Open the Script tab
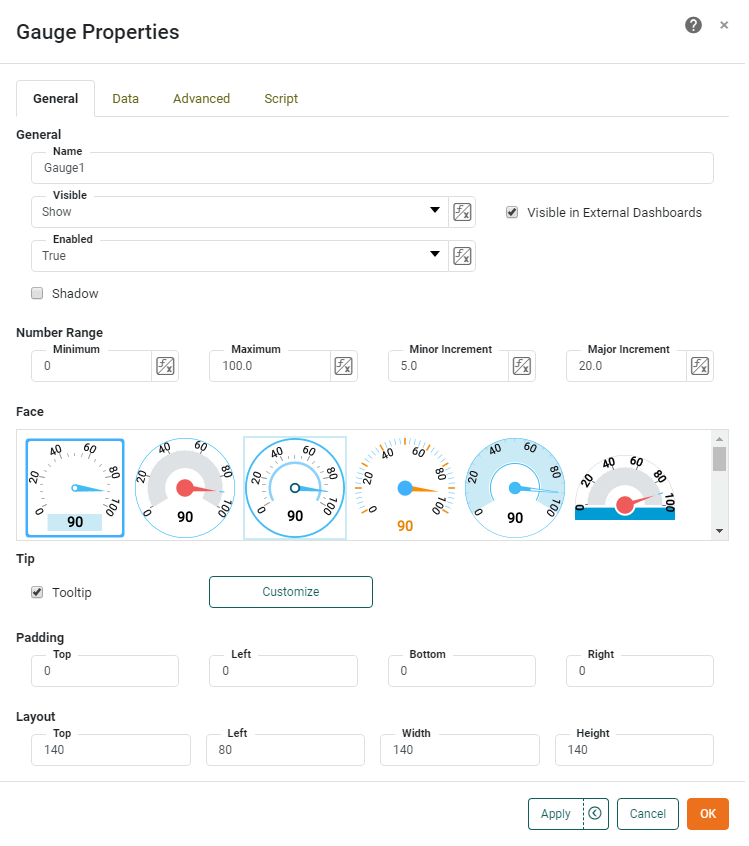Viewport: 749px width, 846px height. [x=280, y=98]
